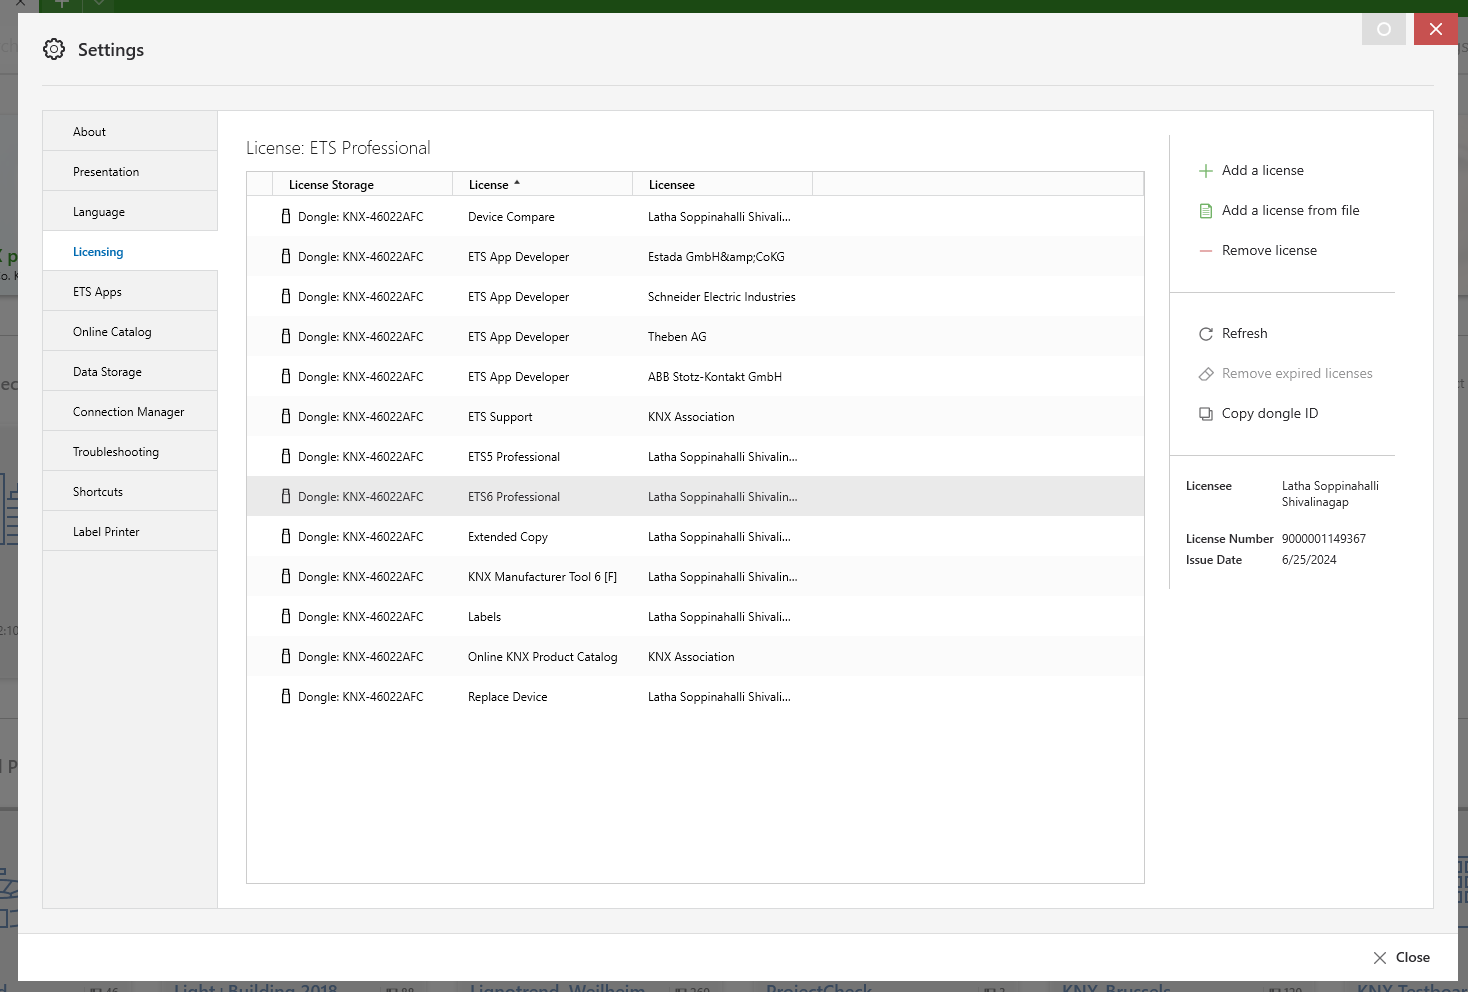
Task: Open the Connection Manager tab
Action: tap(130, 411)
